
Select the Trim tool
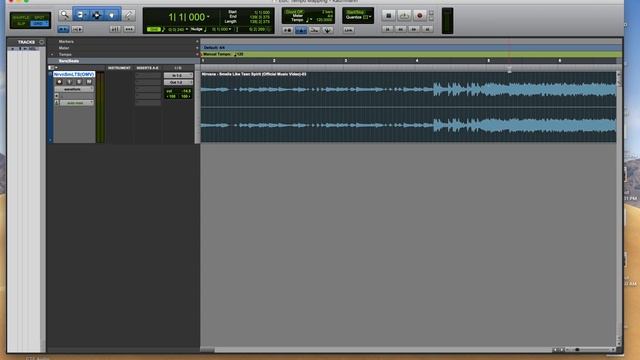80,15
